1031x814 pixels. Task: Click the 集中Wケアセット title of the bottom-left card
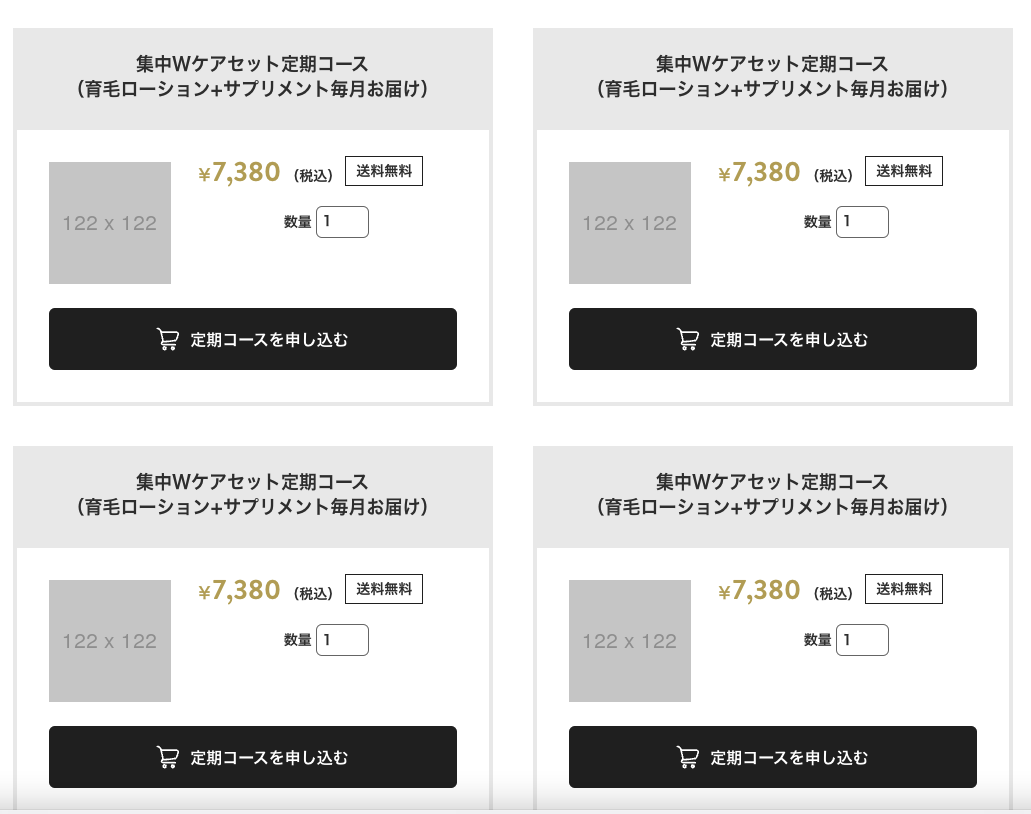coord(252,494)
